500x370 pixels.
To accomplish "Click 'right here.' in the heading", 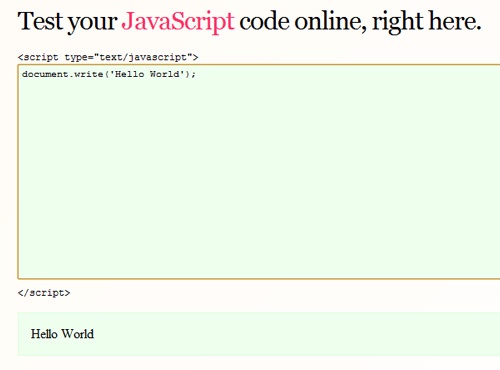I will 427,22.
